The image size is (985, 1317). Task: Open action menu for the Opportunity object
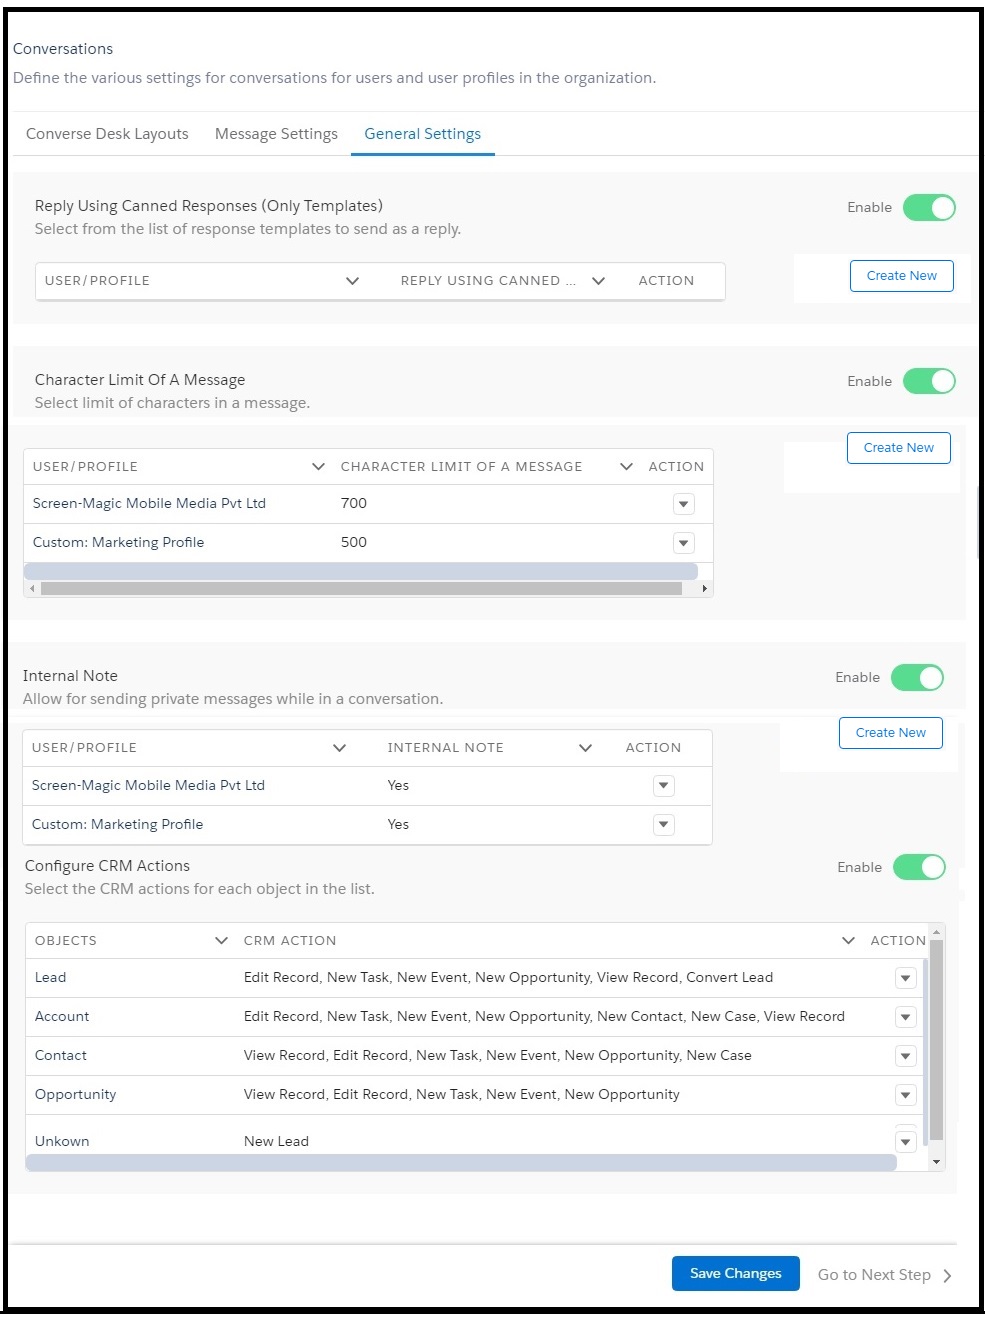(x=905, y=1094)
